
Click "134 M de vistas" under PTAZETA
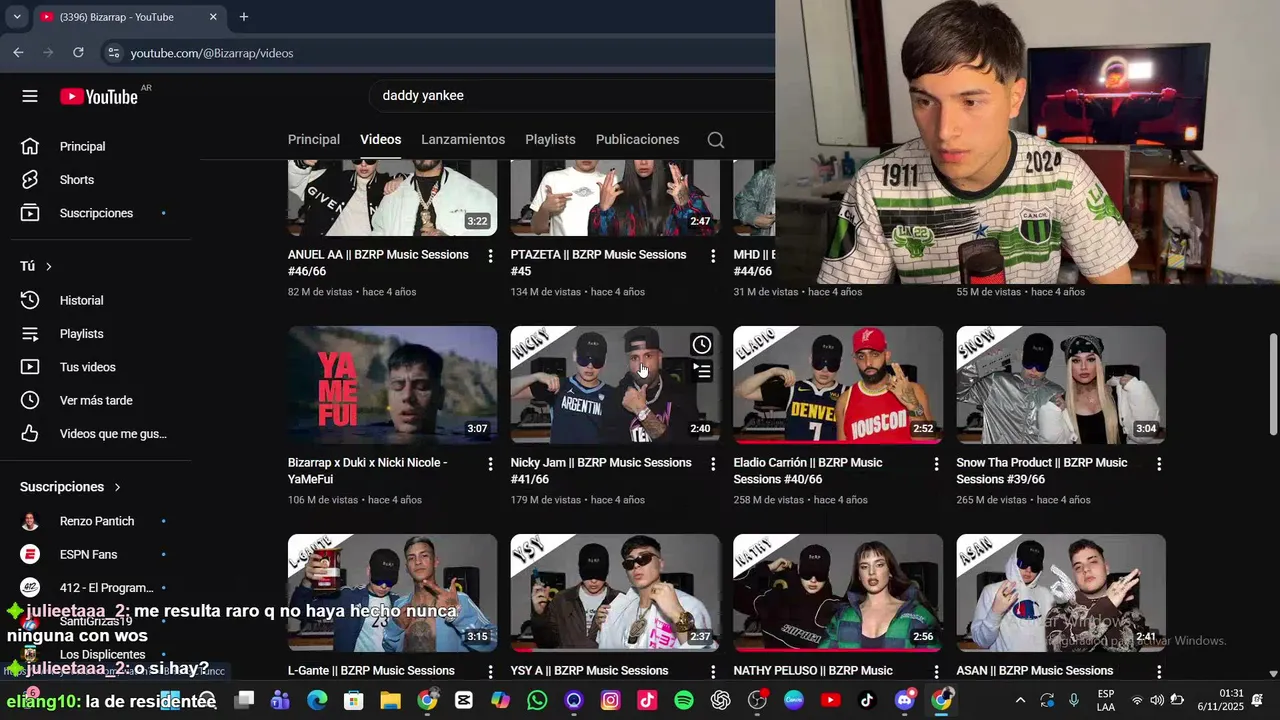[x=545, y=292]
